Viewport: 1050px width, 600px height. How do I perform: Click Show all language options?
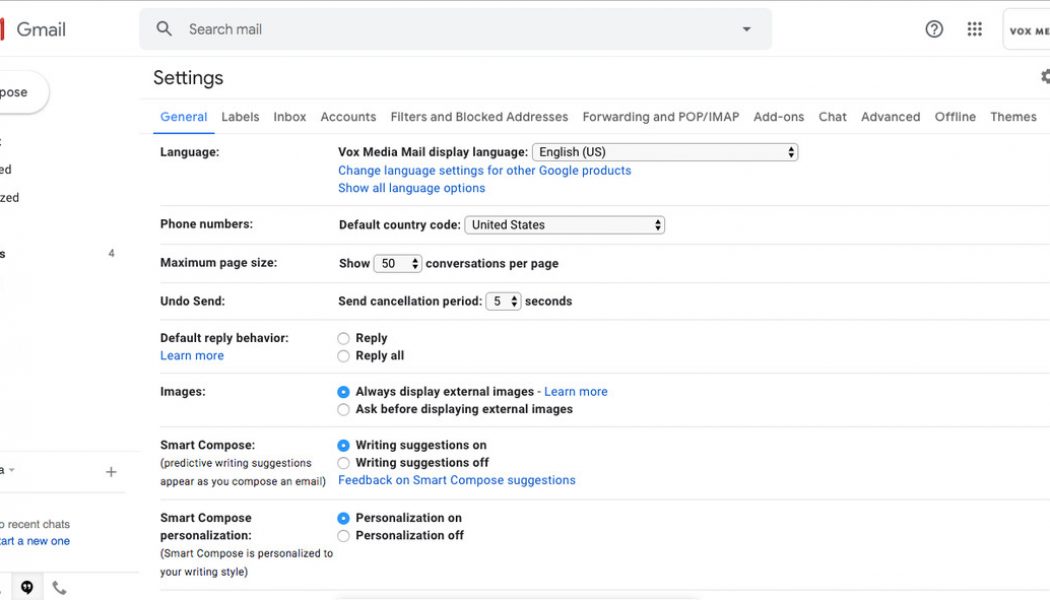pos(410,187)
